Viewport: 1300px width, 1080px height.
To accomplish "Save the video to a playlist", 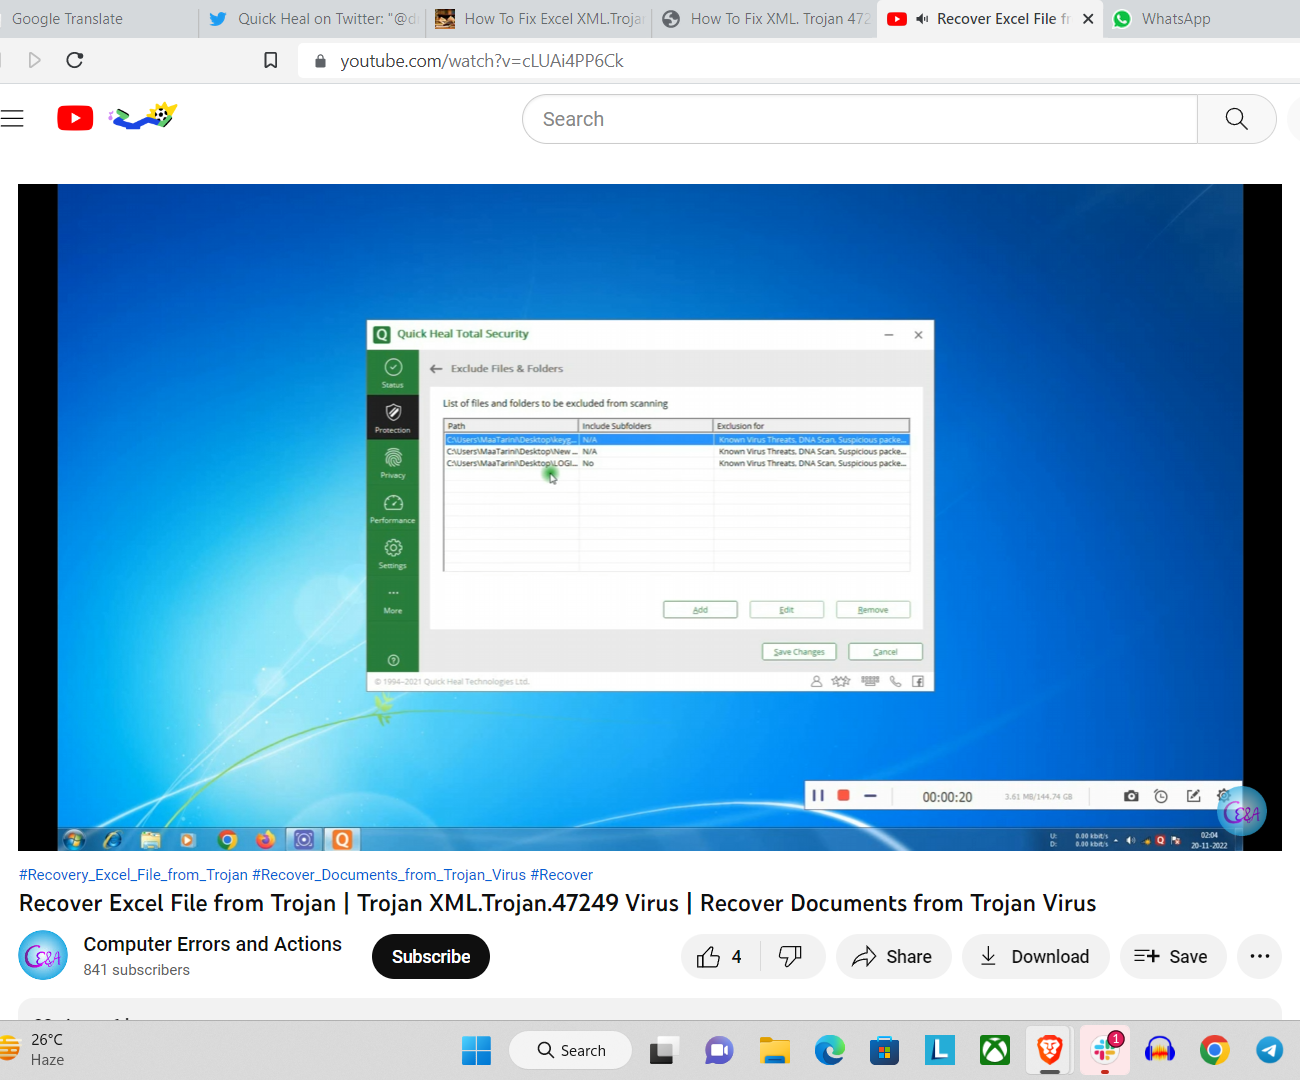I will [1171, 957].
